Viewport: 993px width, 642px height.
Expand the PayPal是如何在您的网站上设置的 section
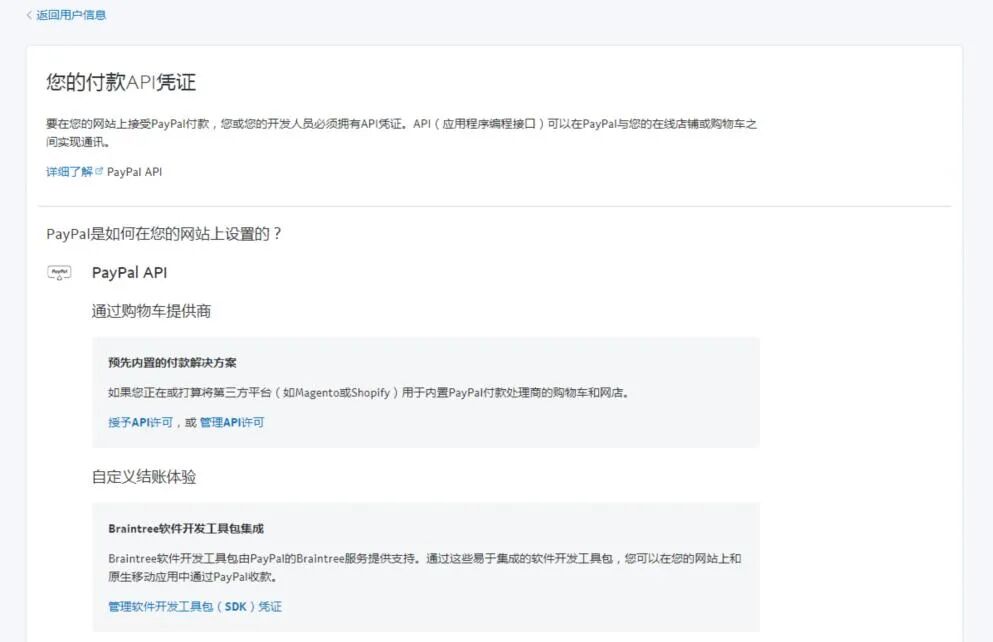163,233
